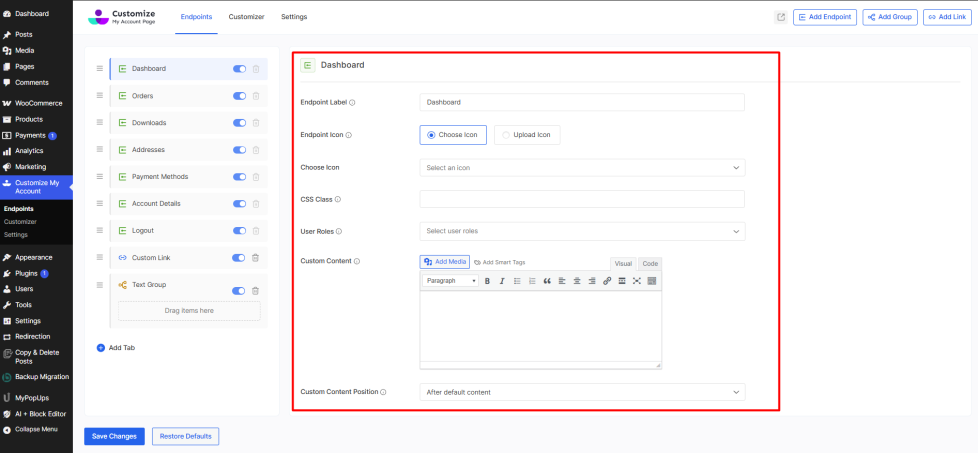Insert a blockquote using the quote icon
Image resolution: width=978 pixels, height=453 pixels.
(547, 281)
